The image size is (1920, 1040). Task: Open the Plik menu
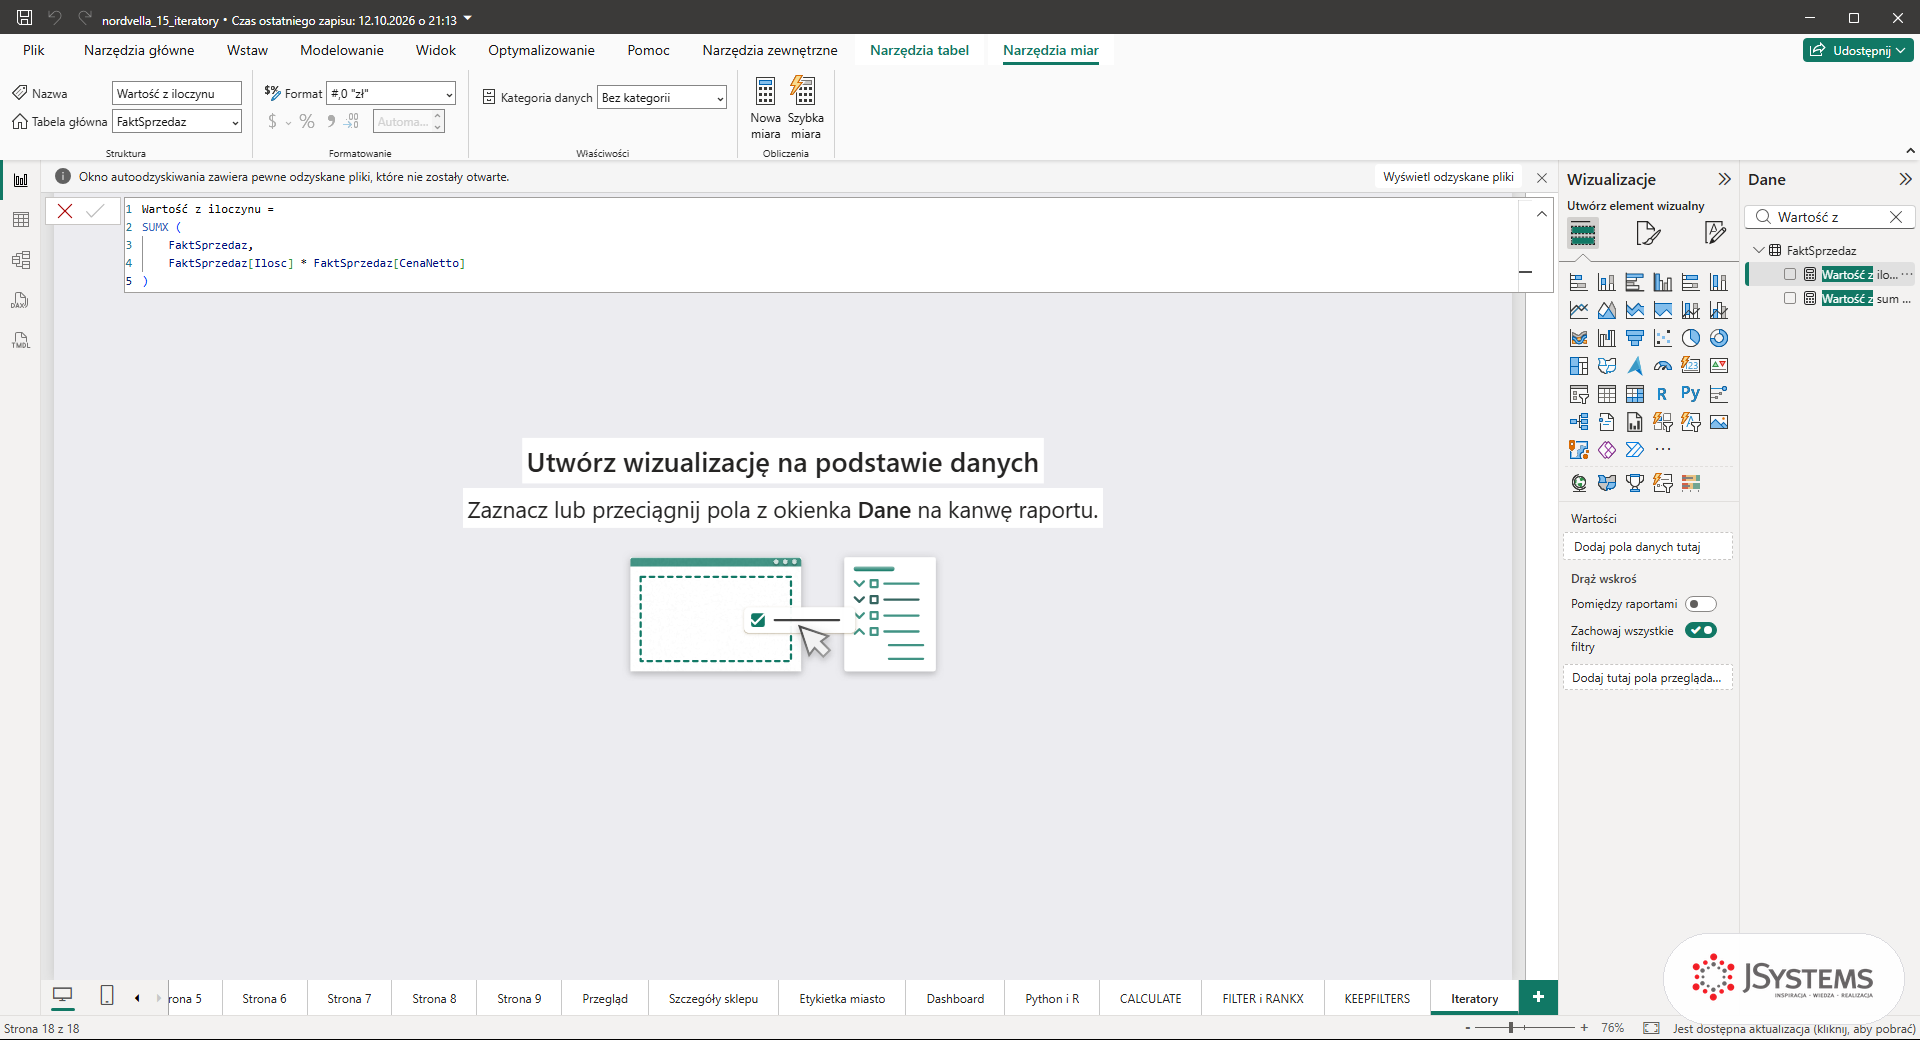[x=34, y=50]
